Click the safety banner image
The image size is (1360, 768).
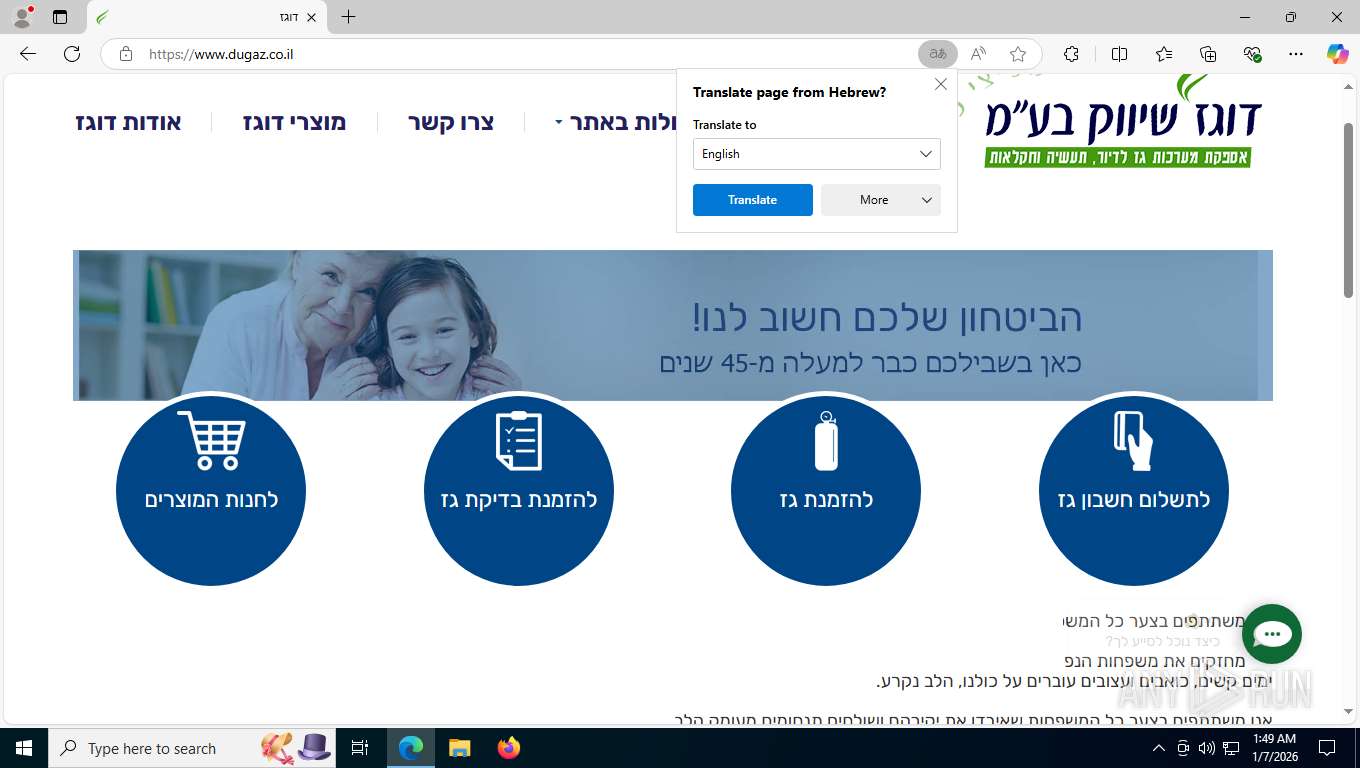point(673,325)
